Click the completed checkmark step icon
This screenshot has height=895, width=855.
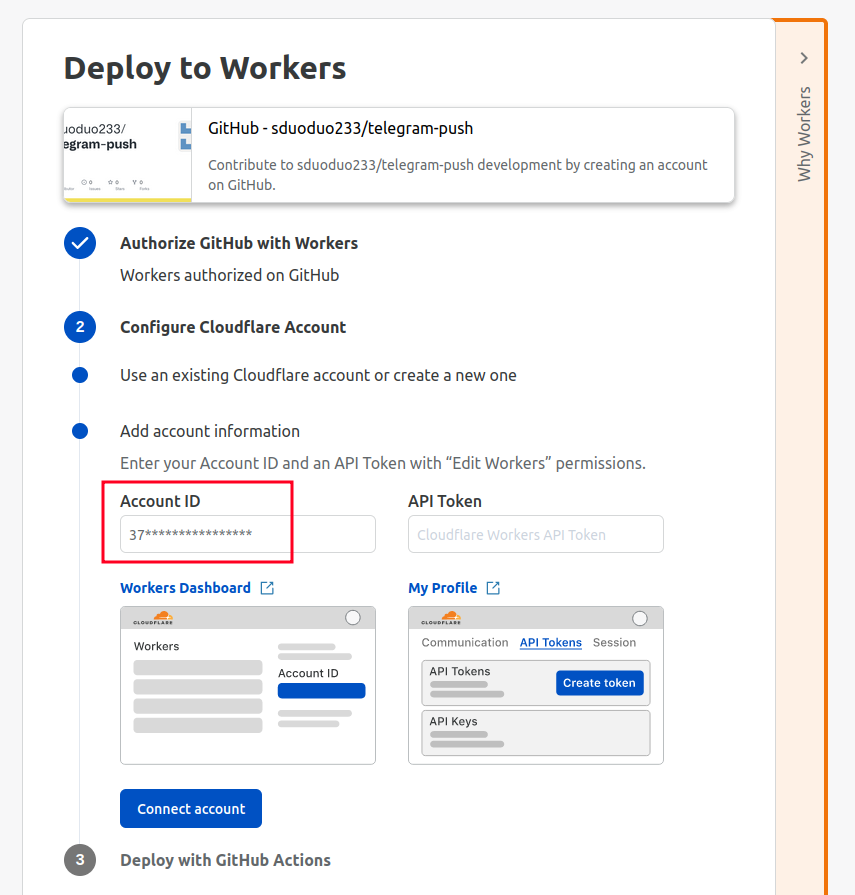[x=80, y=243]
